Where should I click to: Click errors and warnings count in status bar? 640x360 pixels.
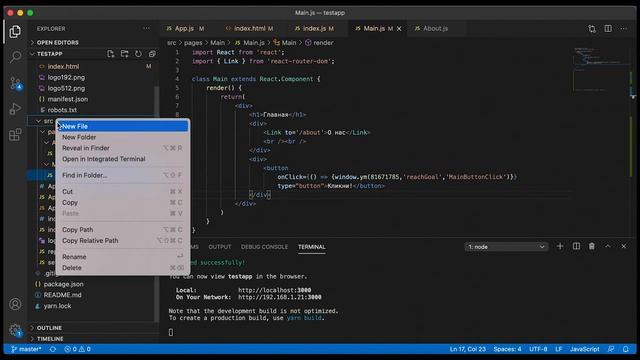78,349
